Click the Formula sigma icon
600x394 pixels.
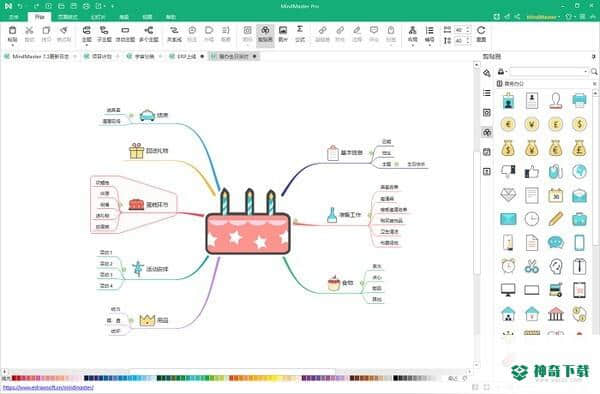click(x=300, y=34)
